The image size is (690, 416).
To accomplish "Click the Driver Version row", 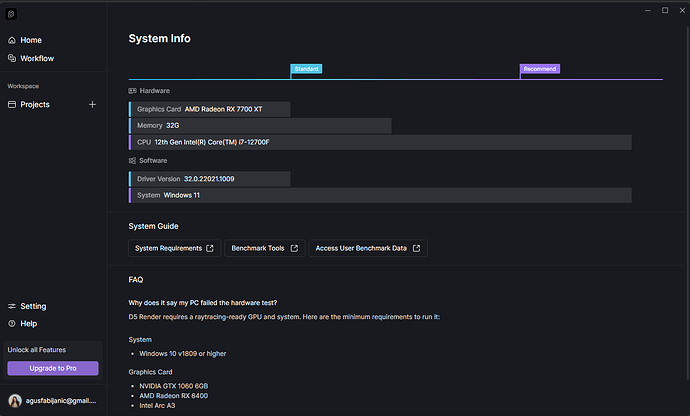I will pos(210,178).
